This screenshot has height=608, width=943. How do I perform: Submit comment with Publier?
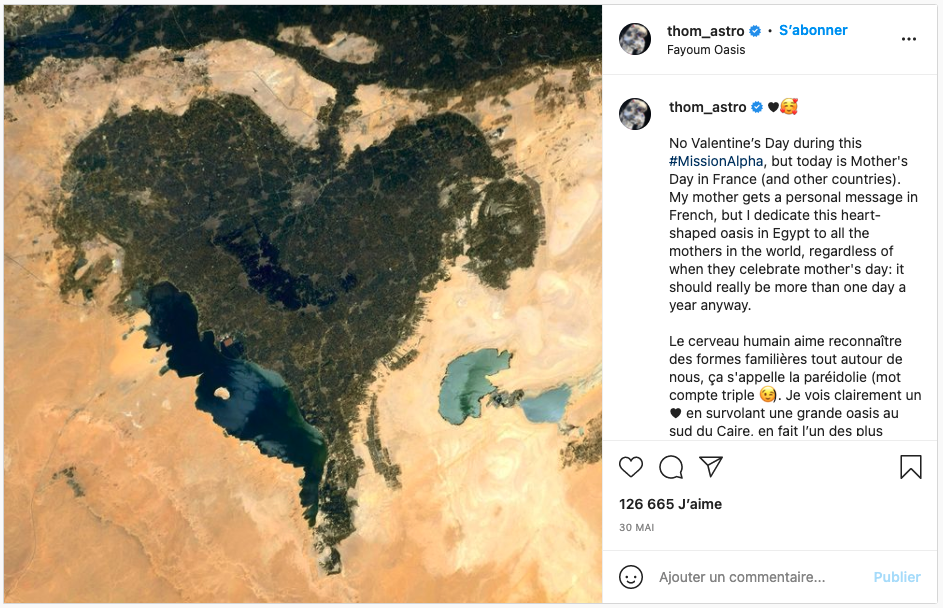897,577
